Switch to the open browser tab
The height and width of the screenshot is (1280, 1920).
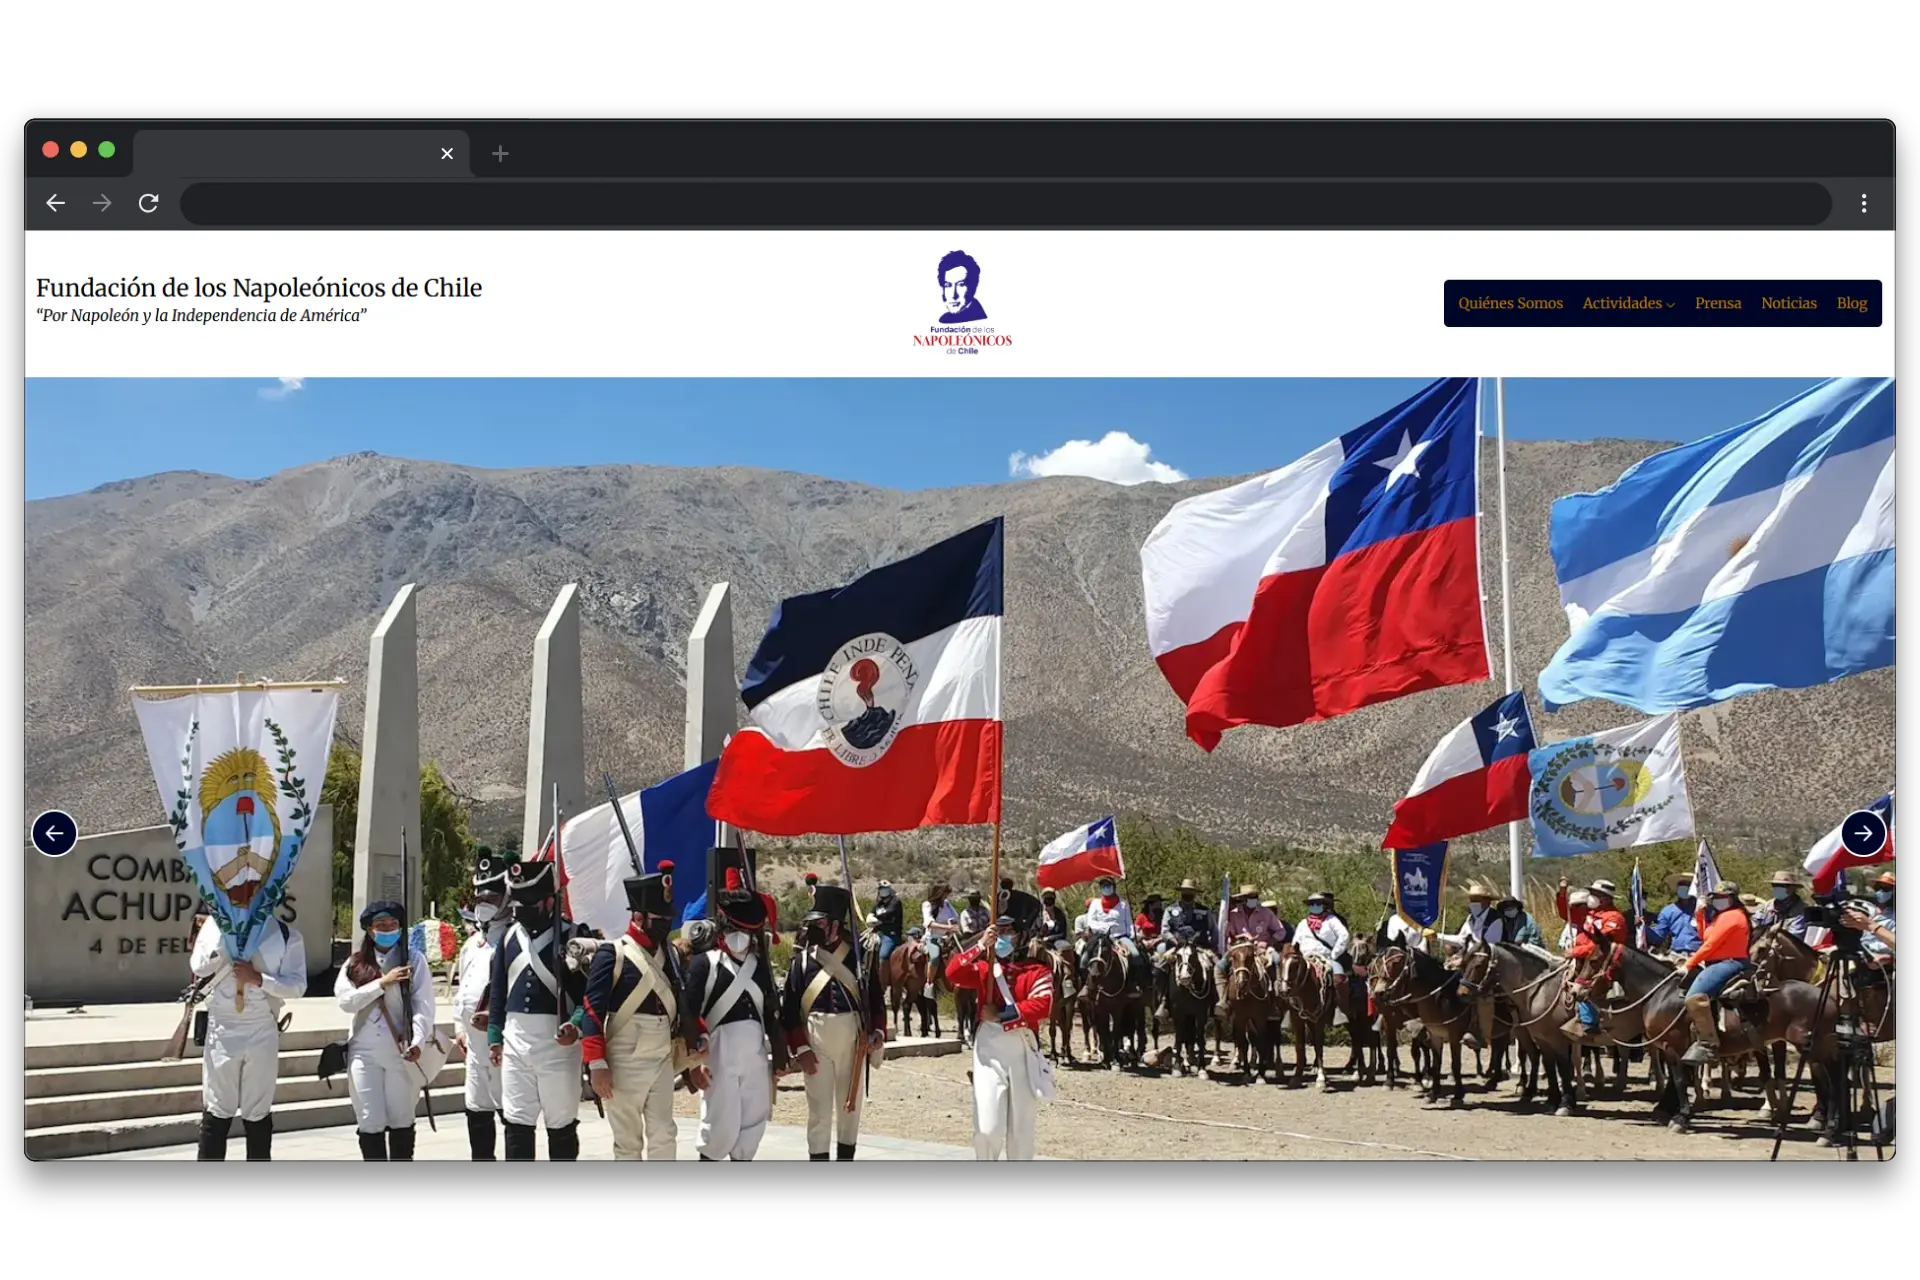[290, 153]
